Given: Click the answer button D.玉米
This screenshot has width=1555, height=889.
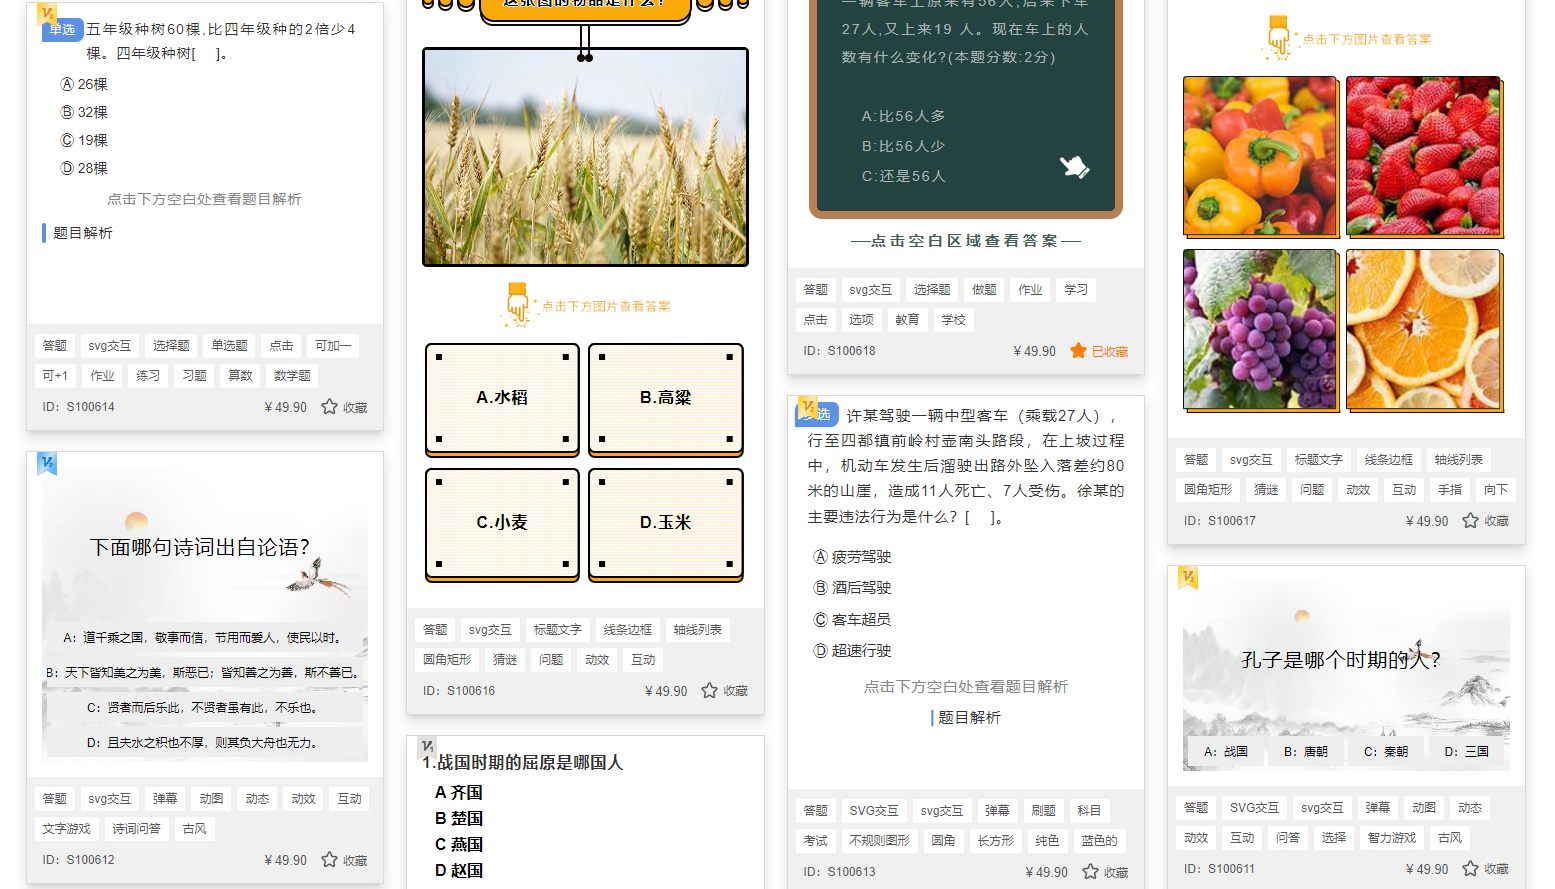Looking at the screenshot, I should pos(665,522).
